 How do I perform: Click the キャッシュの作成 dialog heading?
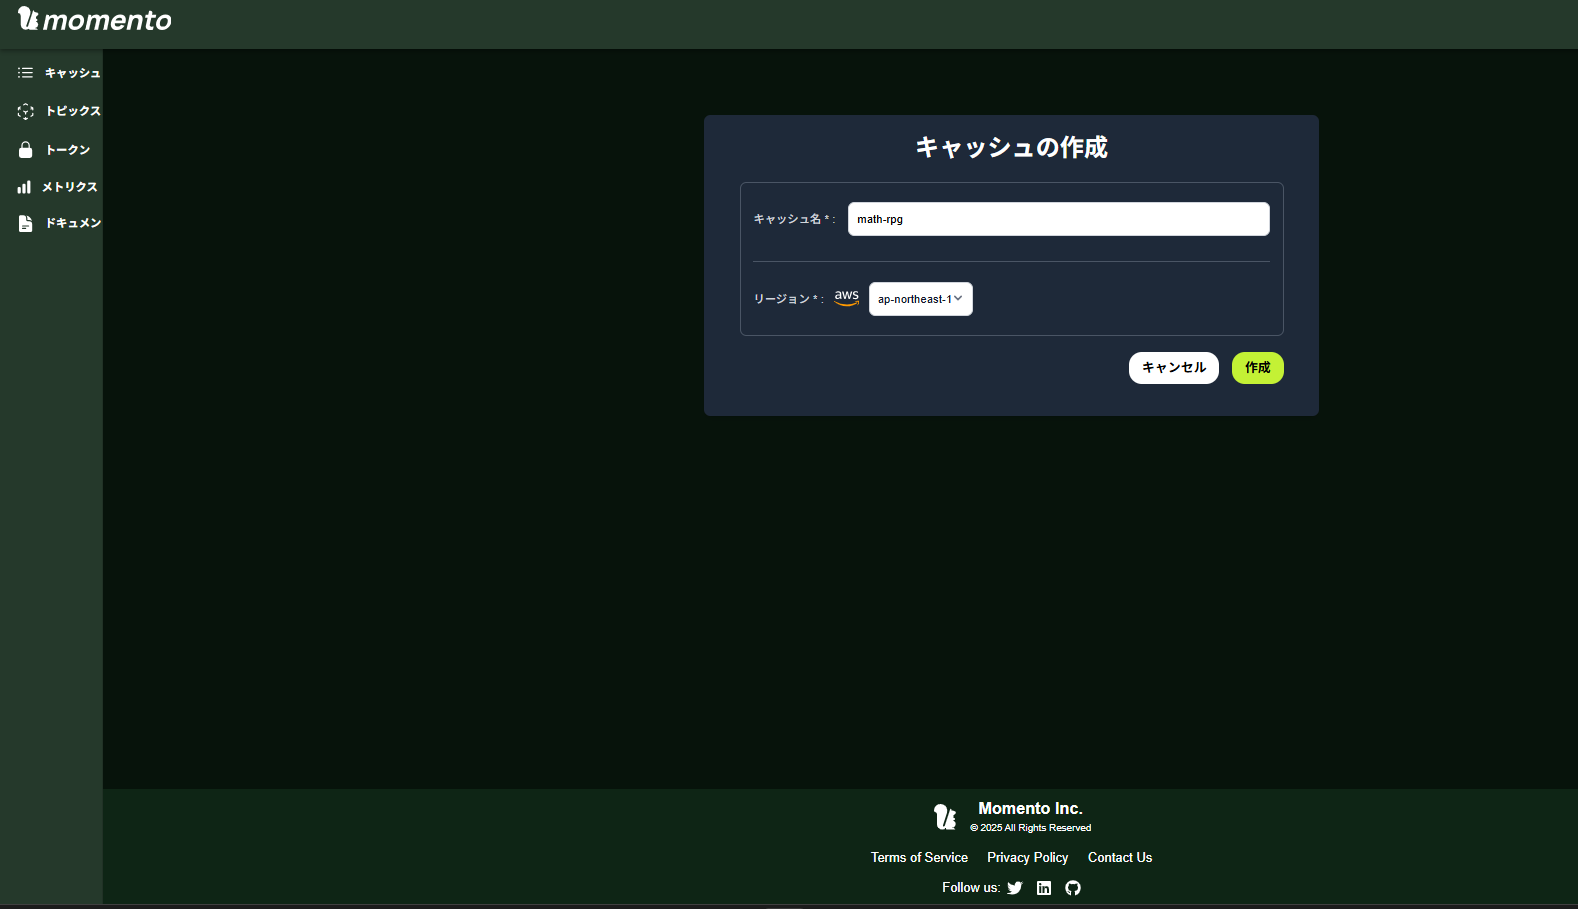pos(1012,148)
